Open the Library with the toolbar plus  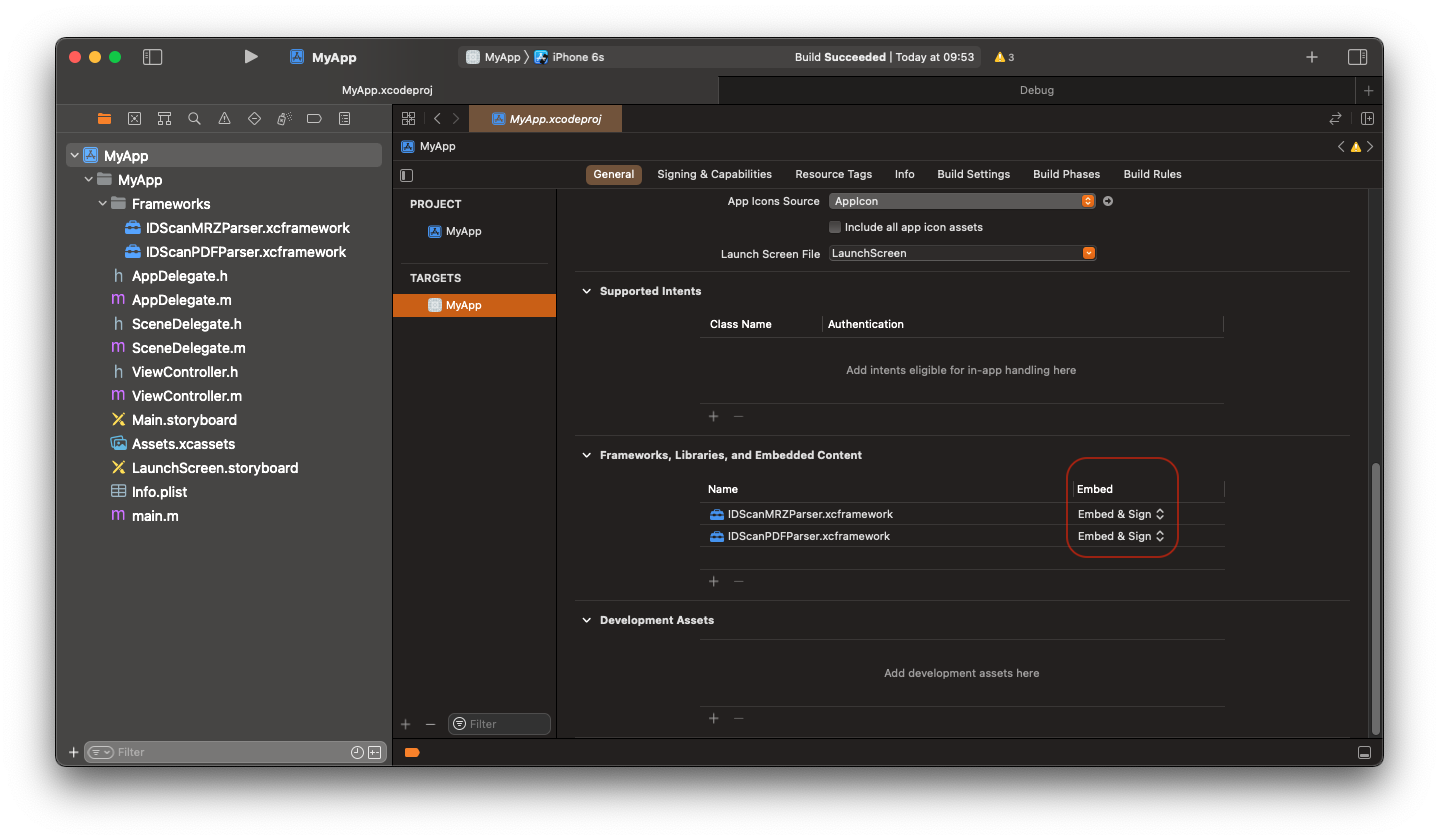click(1312, 57)
